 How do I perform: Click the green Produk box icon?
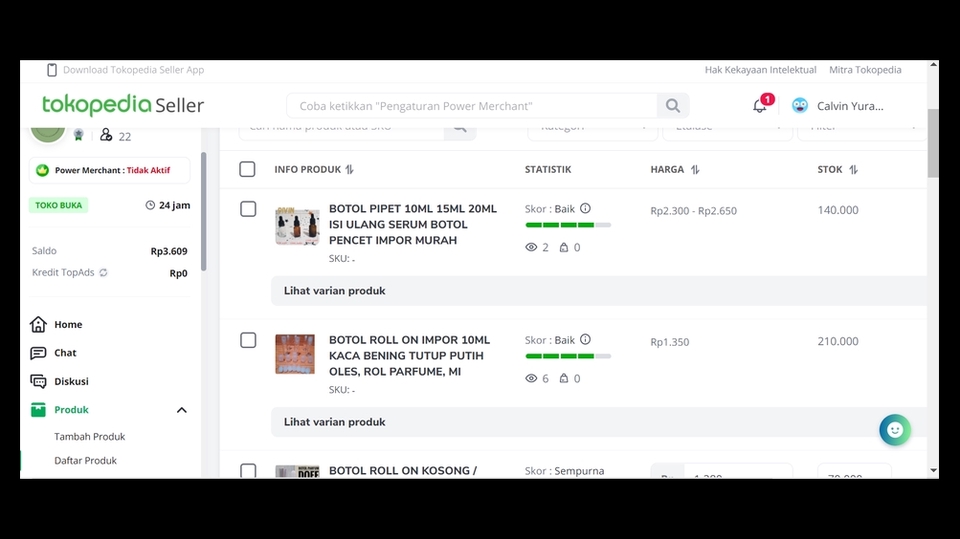[x=38, y=409]
